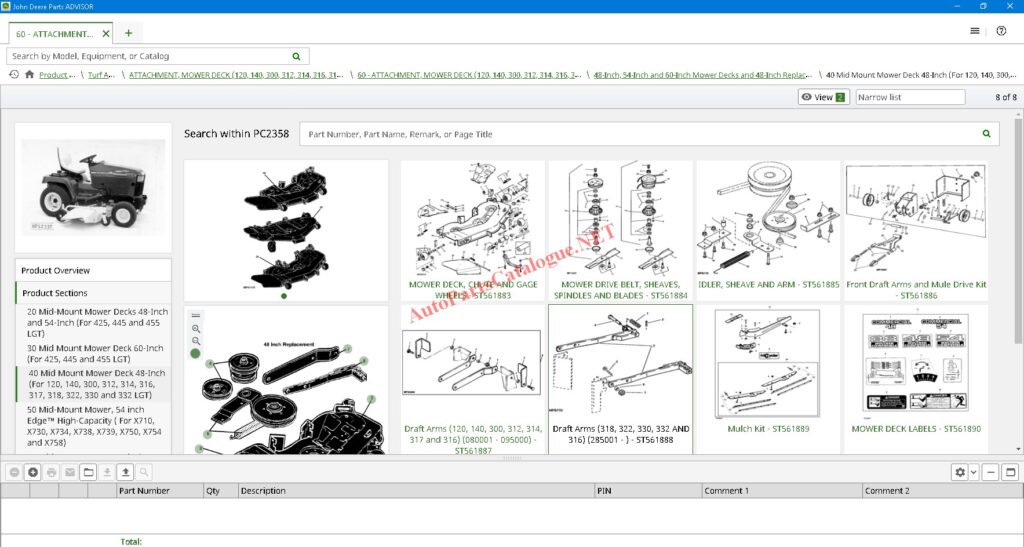Open the Mulch Kit - ST561889 link
Image resolution: width=1024 pixels, height=547 pixels.
tap(768, 429)
